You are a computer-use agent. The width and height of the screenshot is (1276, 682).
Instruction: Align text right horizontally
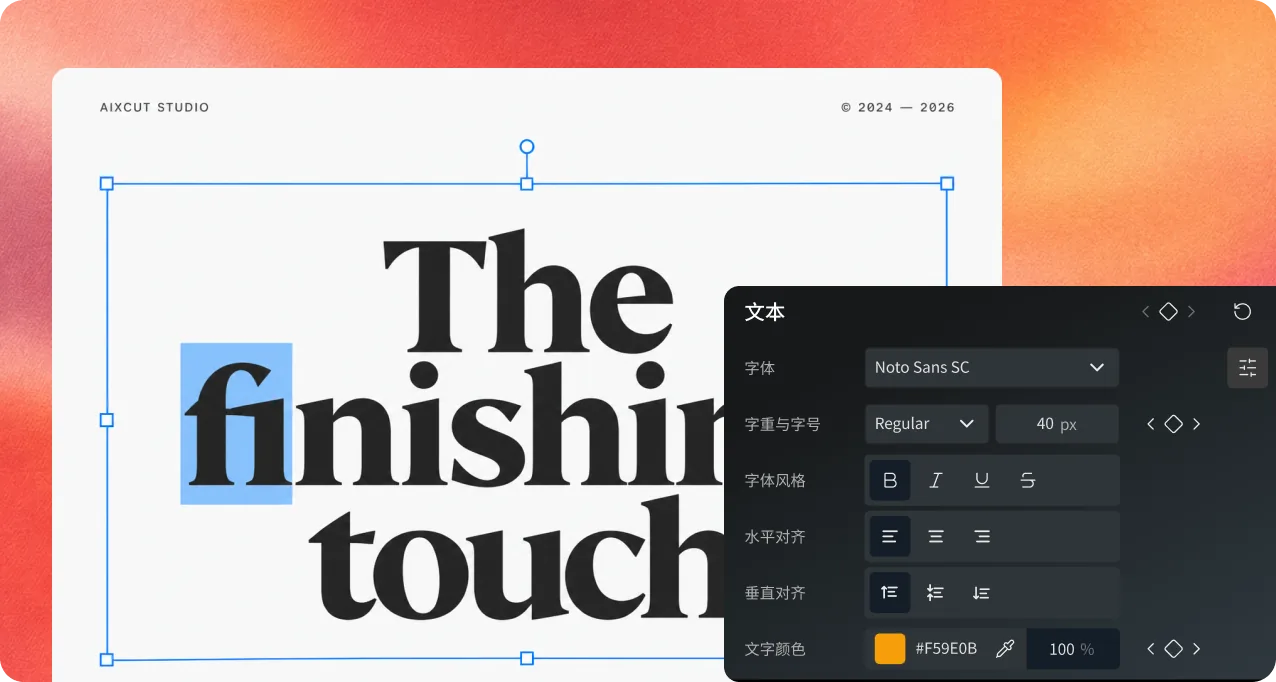(982, 537)
